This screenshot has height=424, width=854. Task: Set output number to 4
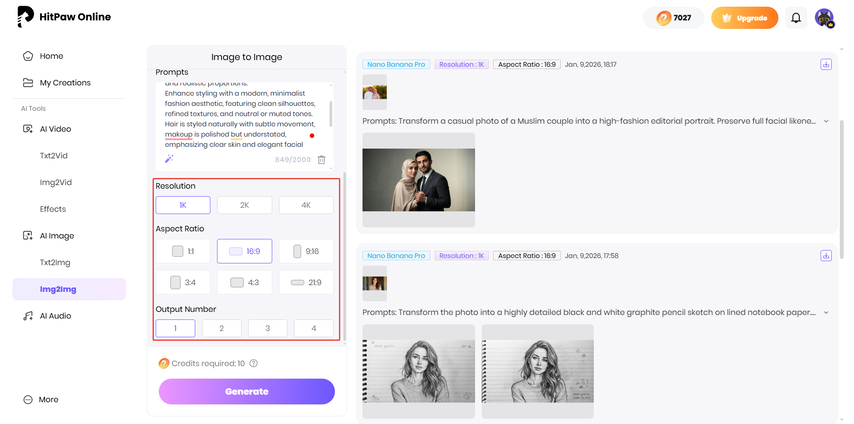tap(313, 328)
